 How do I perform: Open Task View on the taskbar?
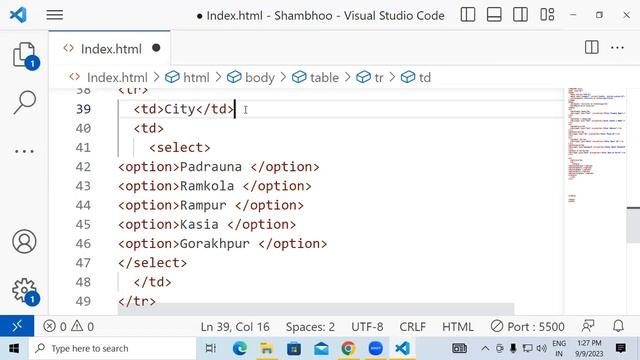click(x=211, y=349)
